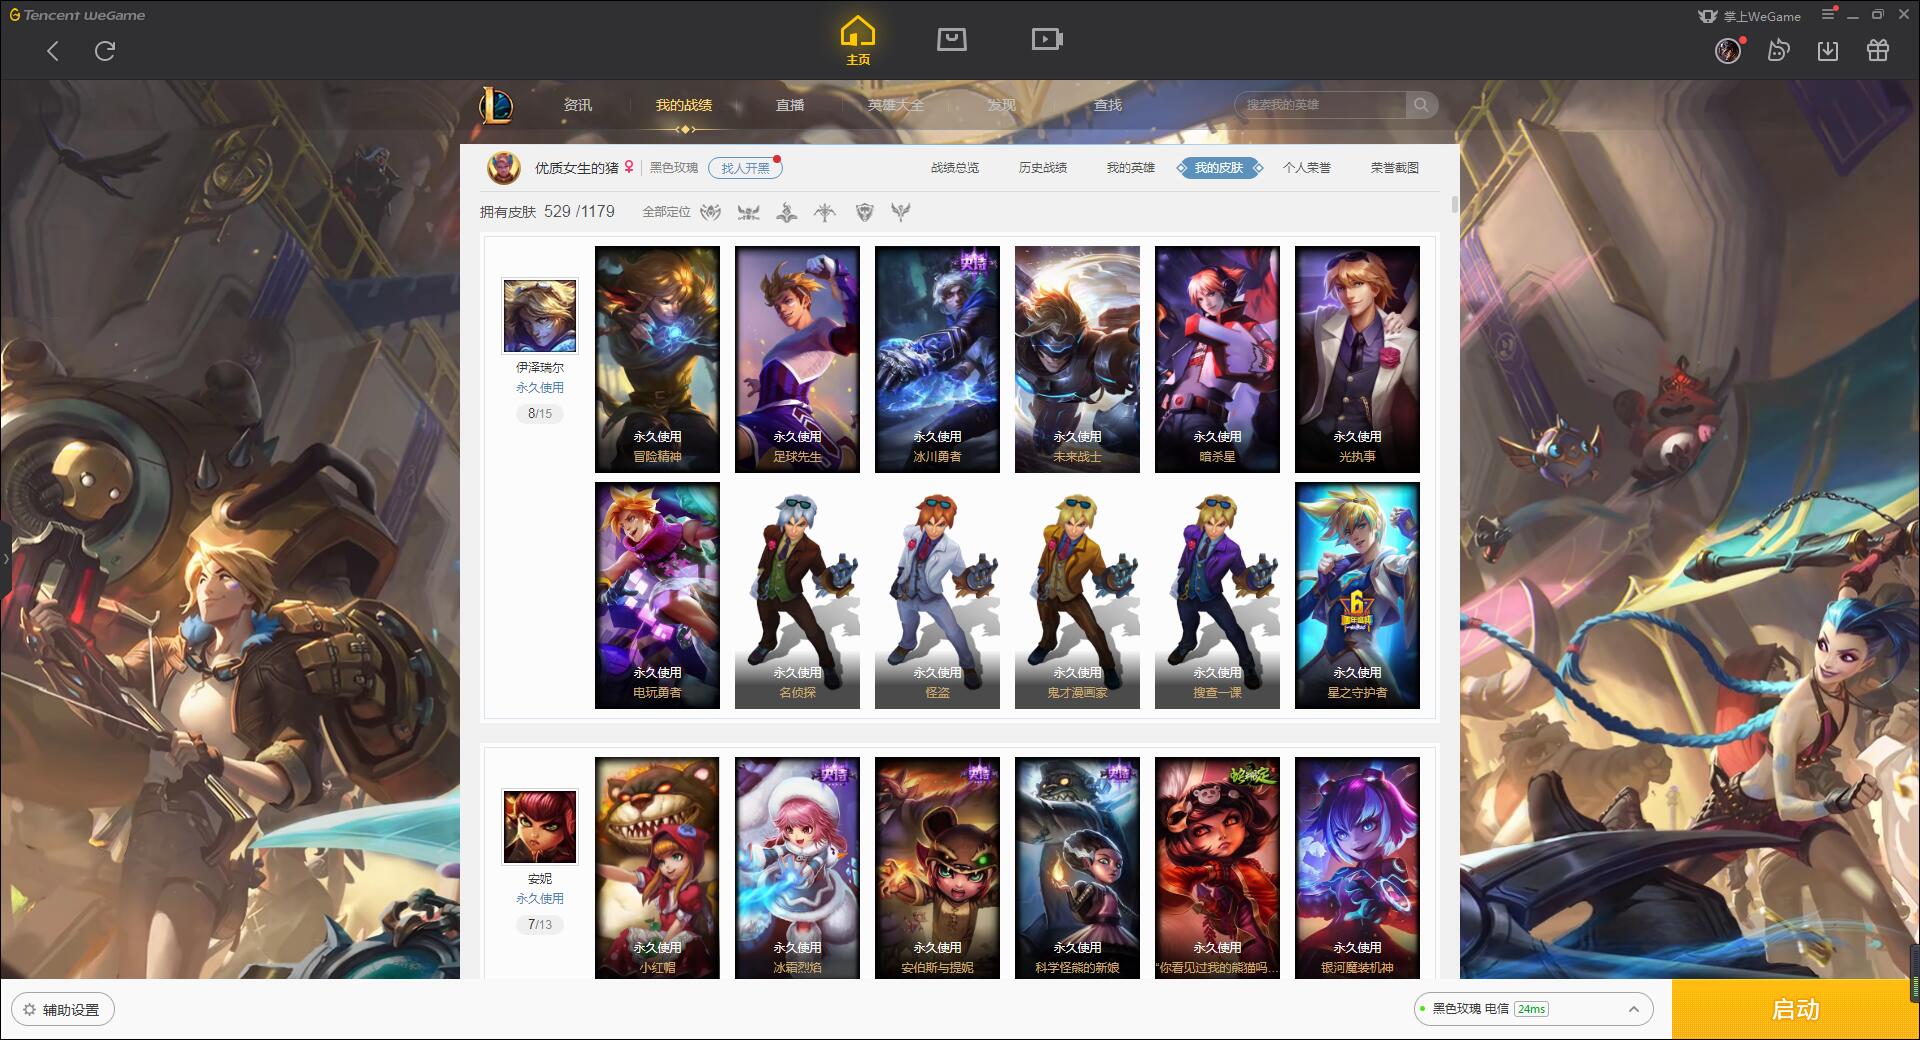Switch to 我的英雄 sub-tab
The image size is (1920, 1040).
click(x=1131, y=168)
